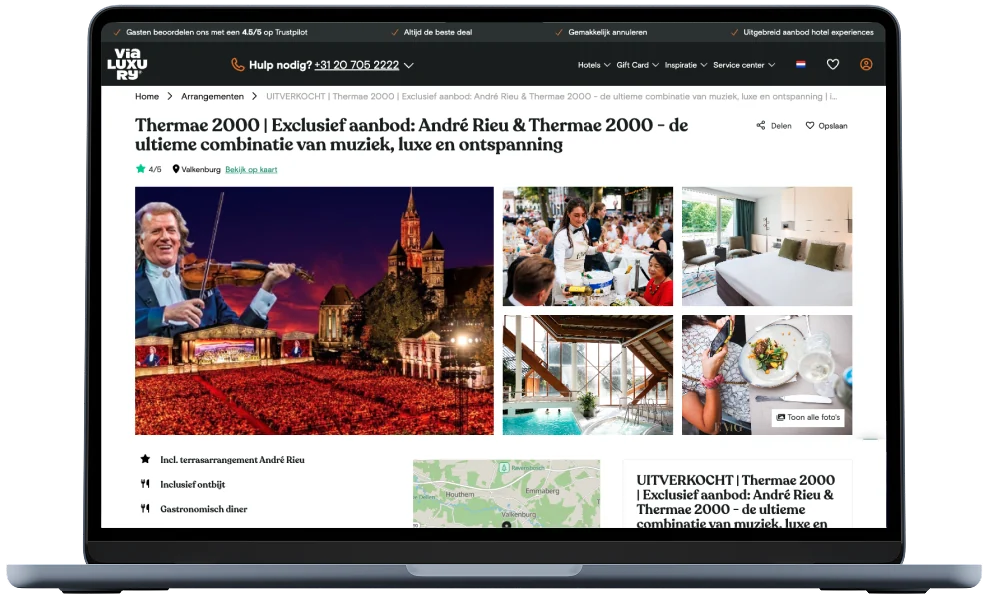Click the Trustpilot 4.5/5 rating text
This screenshot has width=989, height=599.
tap(216, 32)
